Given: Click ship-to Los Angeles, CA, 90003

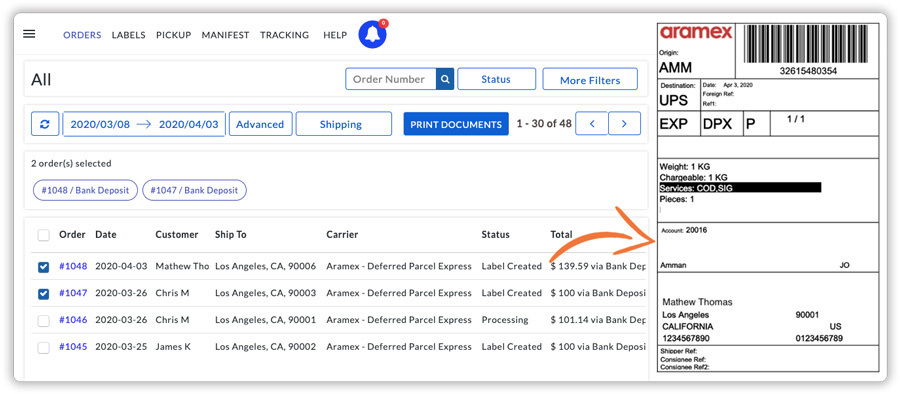Looking at the screenshot, I should [266, 293].
